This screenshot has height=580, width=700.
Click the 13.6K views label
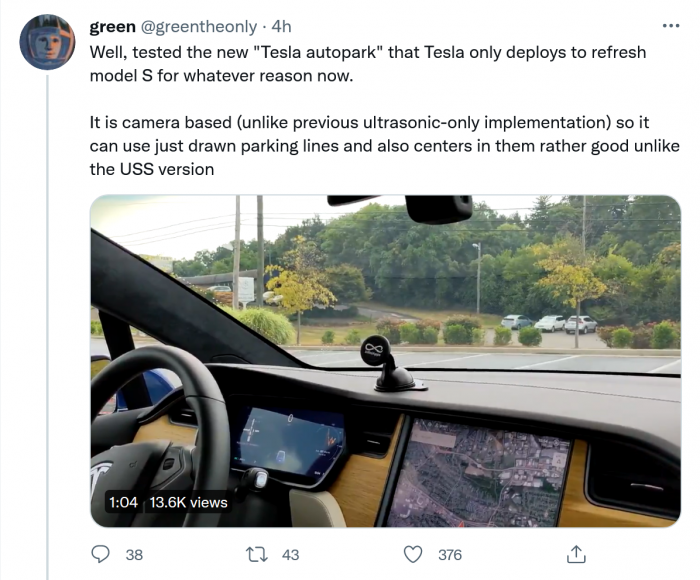(x=189, y=502)
